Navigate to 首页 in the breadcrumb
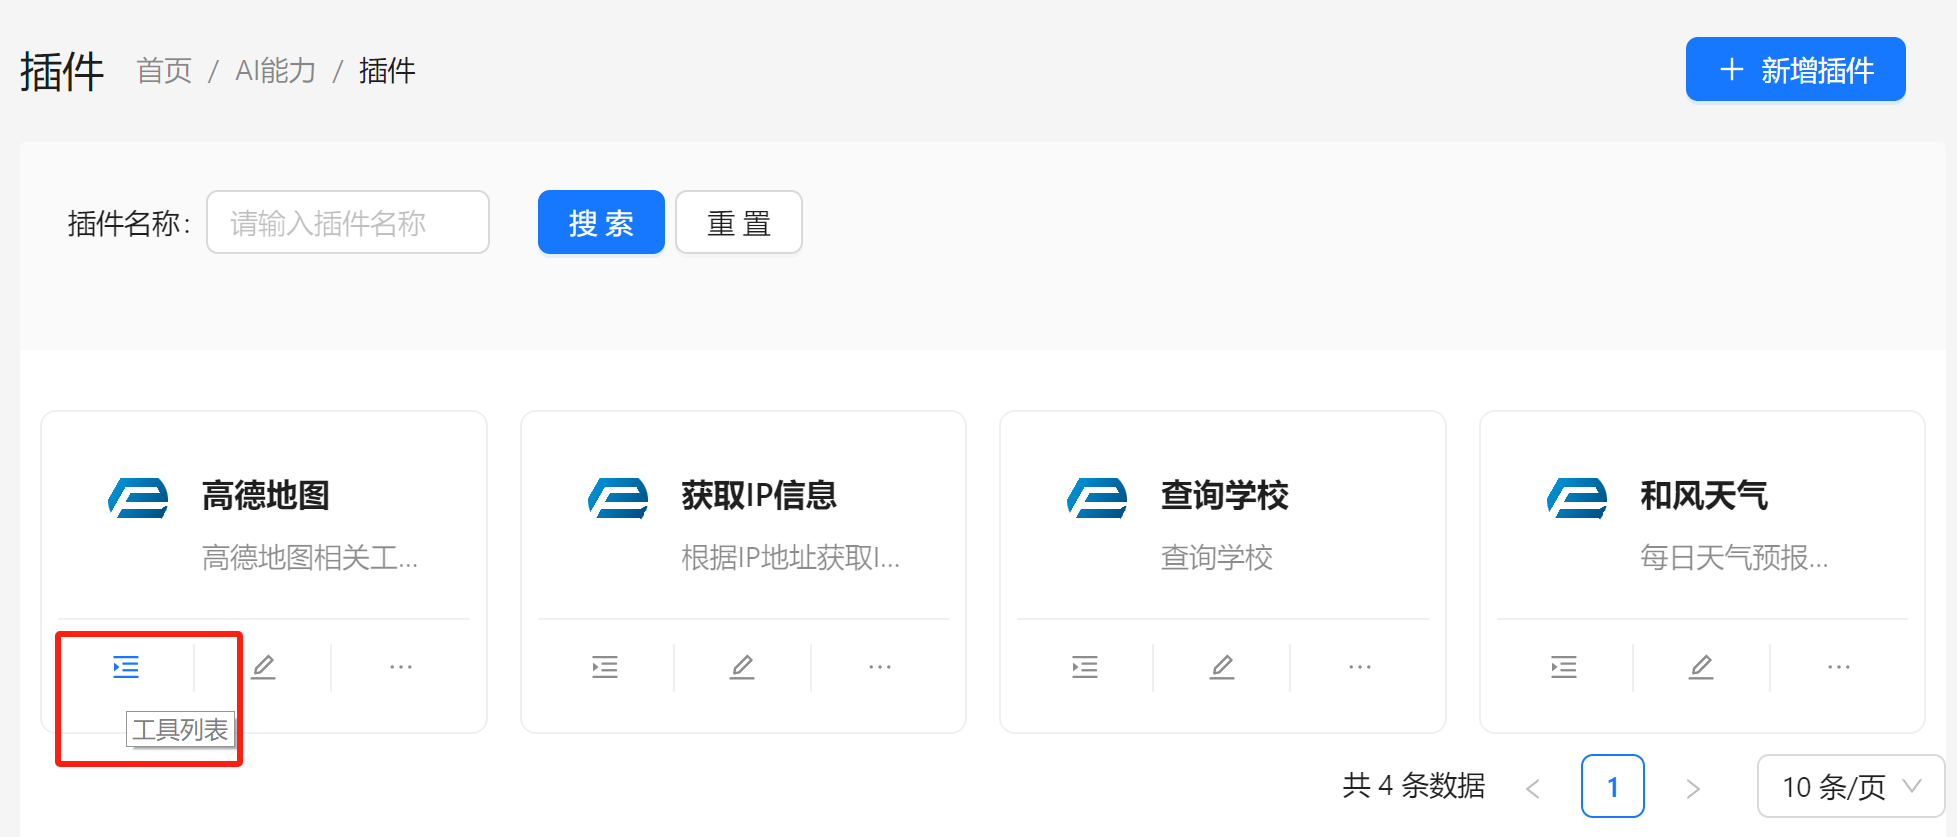This screenshot has height=837, width=1957. pos(164,71)
